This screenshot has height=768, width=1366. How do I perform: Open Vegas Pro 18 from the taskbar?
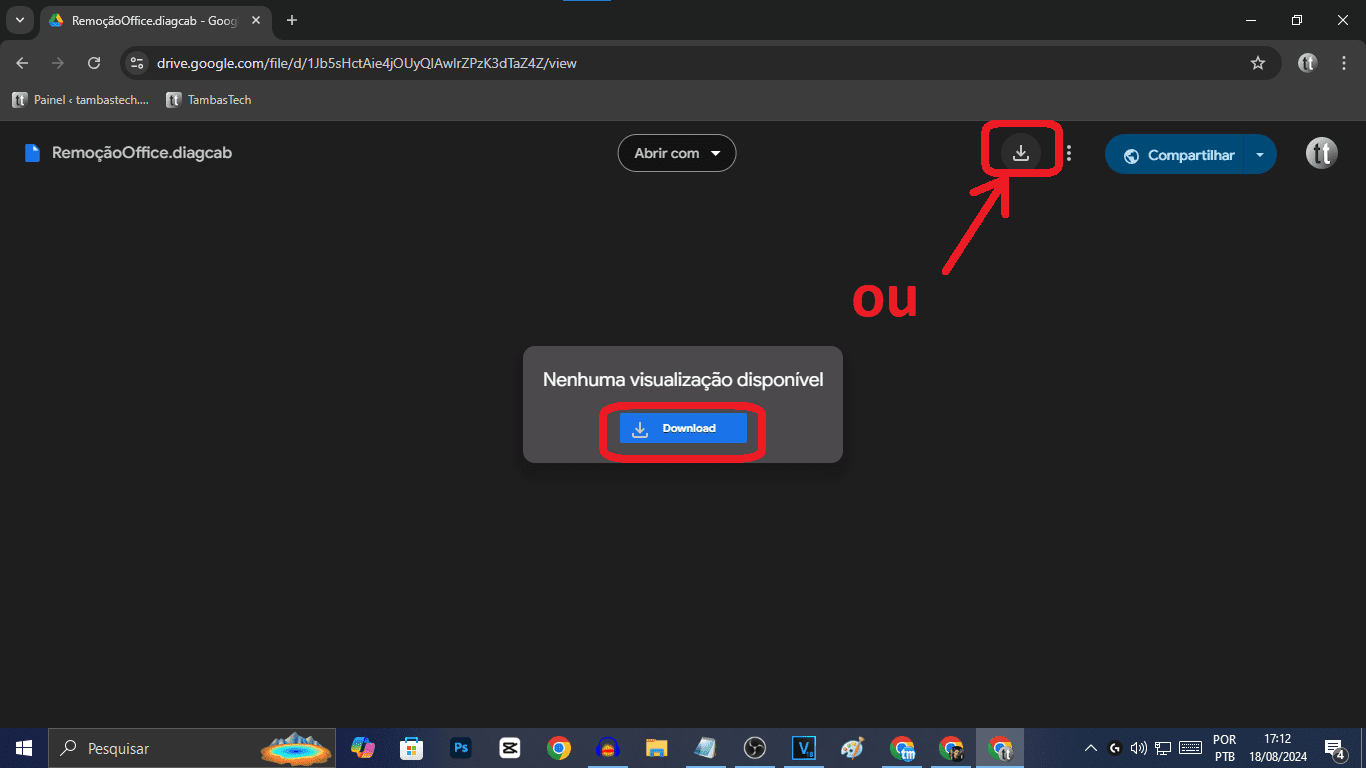(x=803, y=747)
